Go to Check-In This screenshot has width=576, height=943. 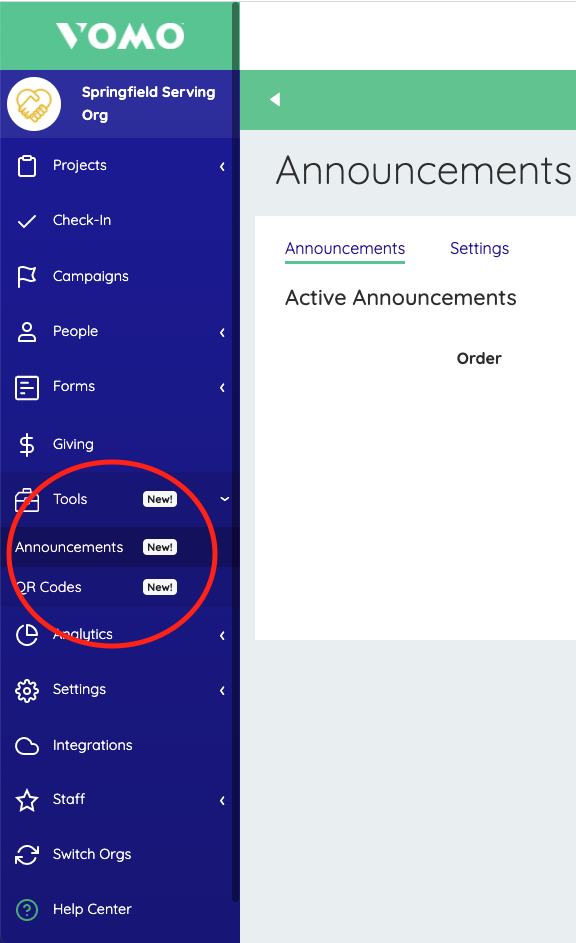[x=82, y=220]
